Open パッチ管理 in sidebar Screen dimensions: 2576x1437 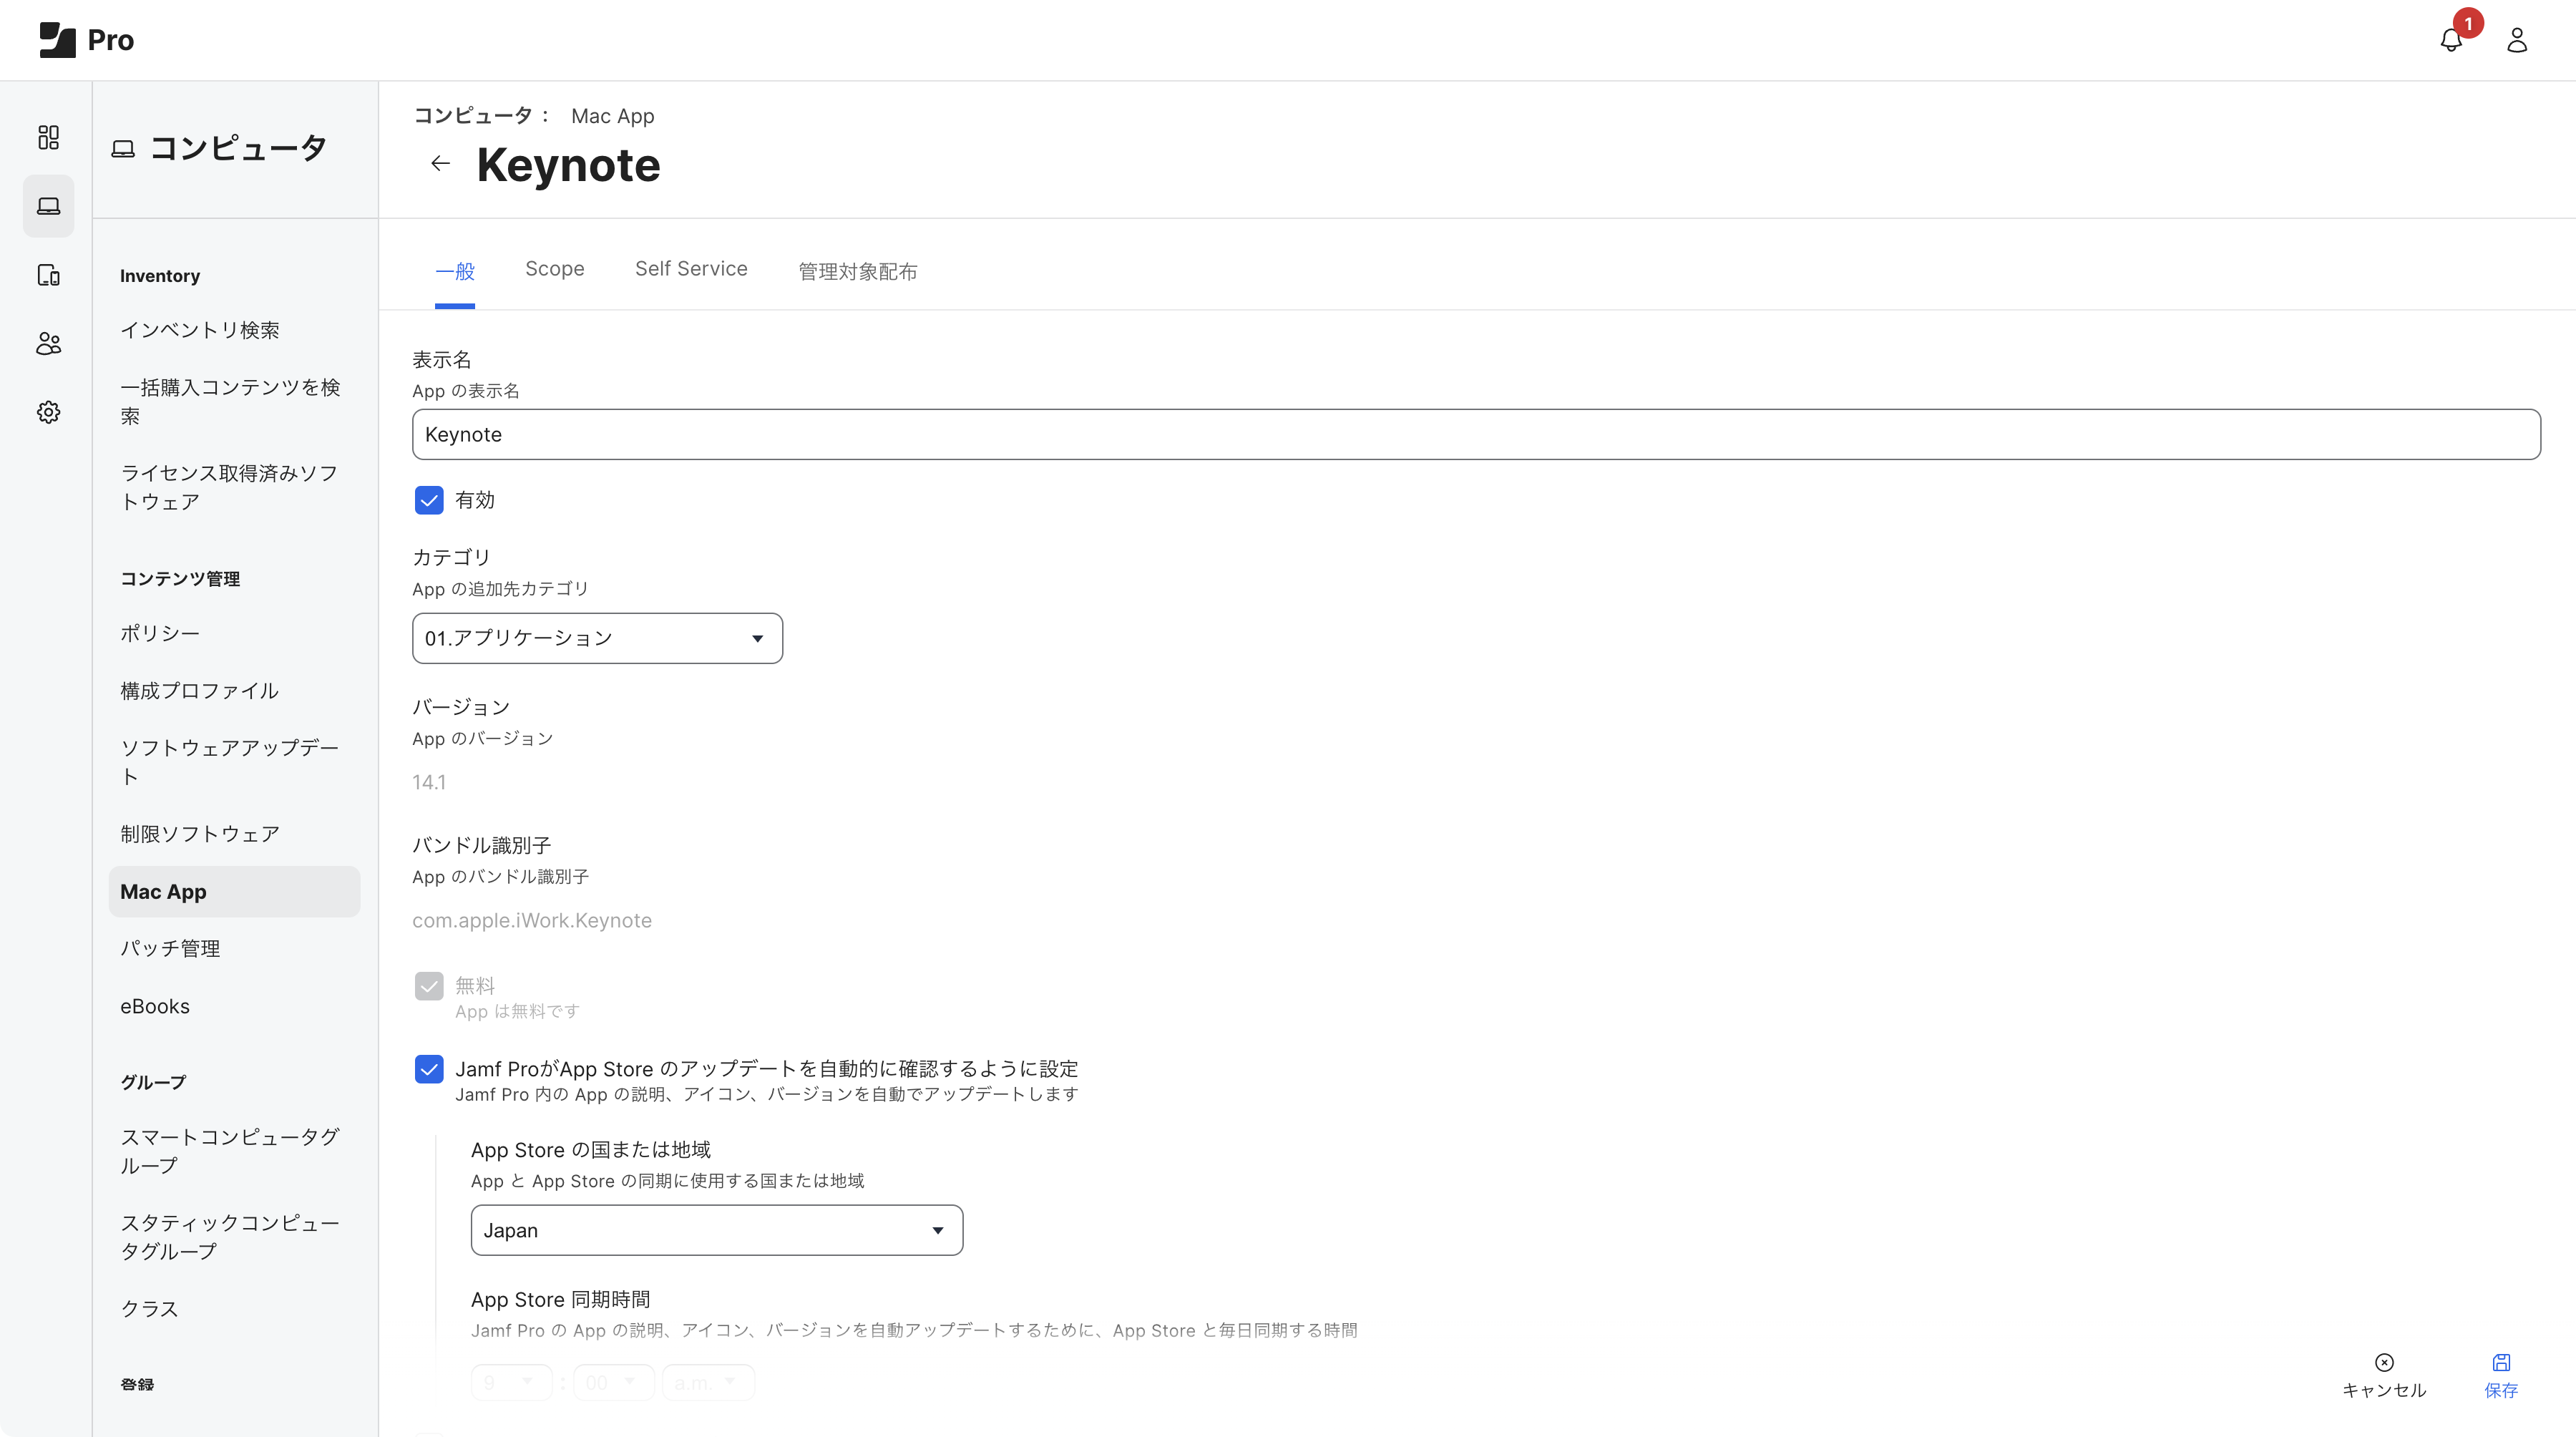pos(170,948)
